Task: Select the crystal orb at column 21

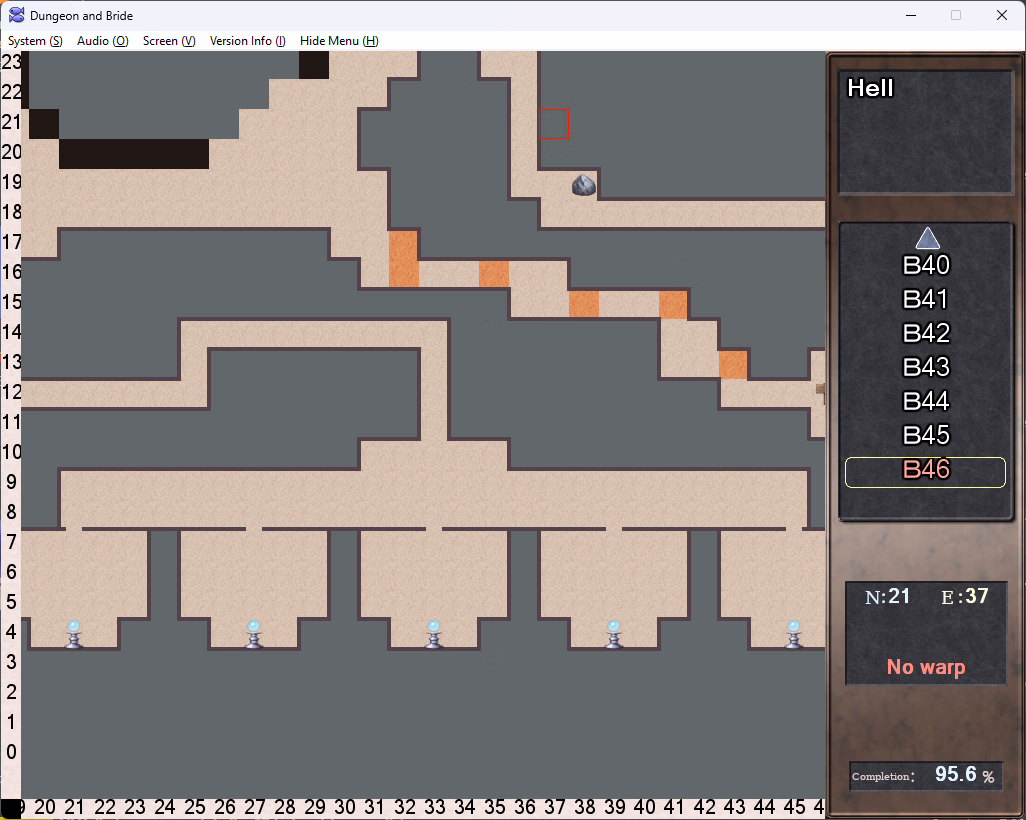Action: [x=74, y=634]
